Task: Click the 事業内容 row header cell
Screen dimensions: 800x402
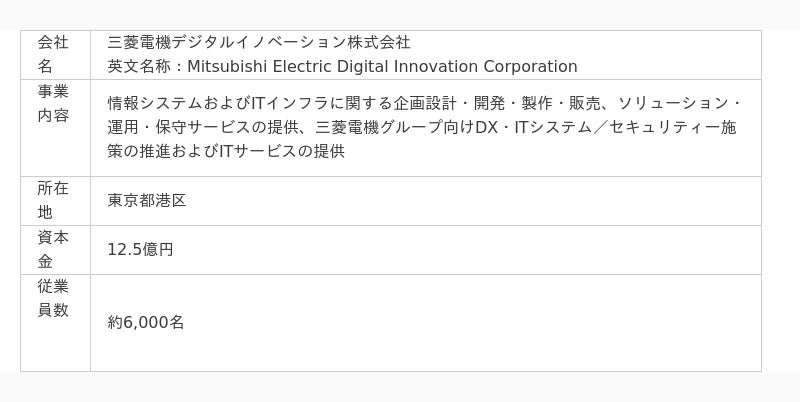Action: point(54,103)
